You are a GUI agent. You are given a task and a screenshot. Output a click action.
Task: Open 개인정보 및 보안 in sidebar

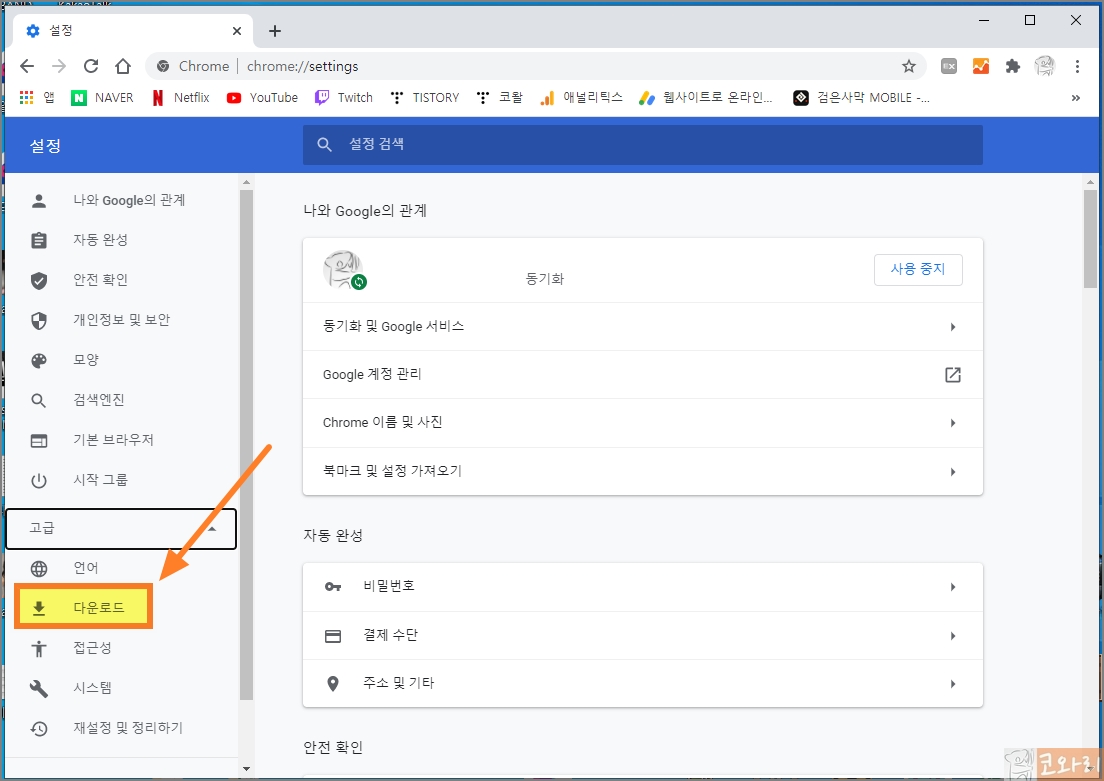[x=121, y=320]
